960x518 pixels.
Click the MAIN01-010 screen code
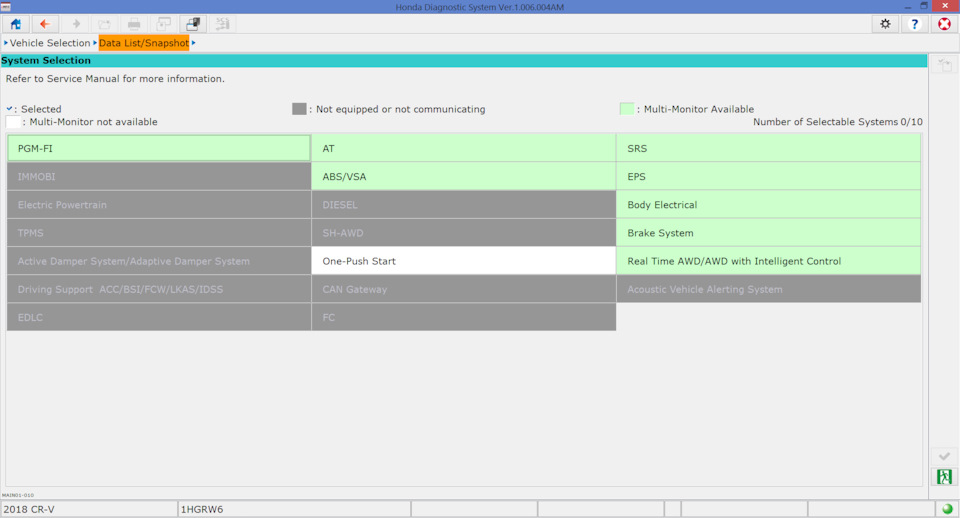18,495
